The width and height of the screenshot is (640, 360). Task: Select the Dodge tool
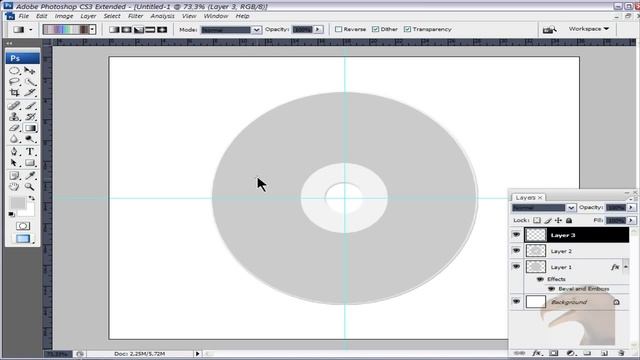coord(30,139)
